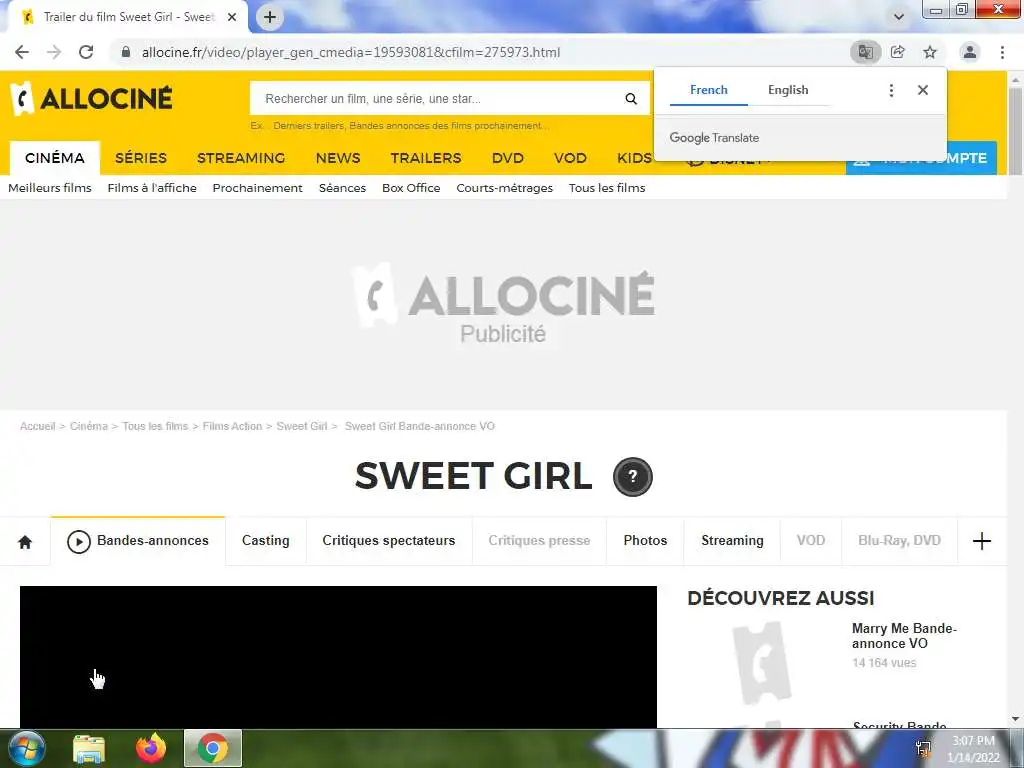
Task: Select the Photos tab
Action: [x=645, y=541]
